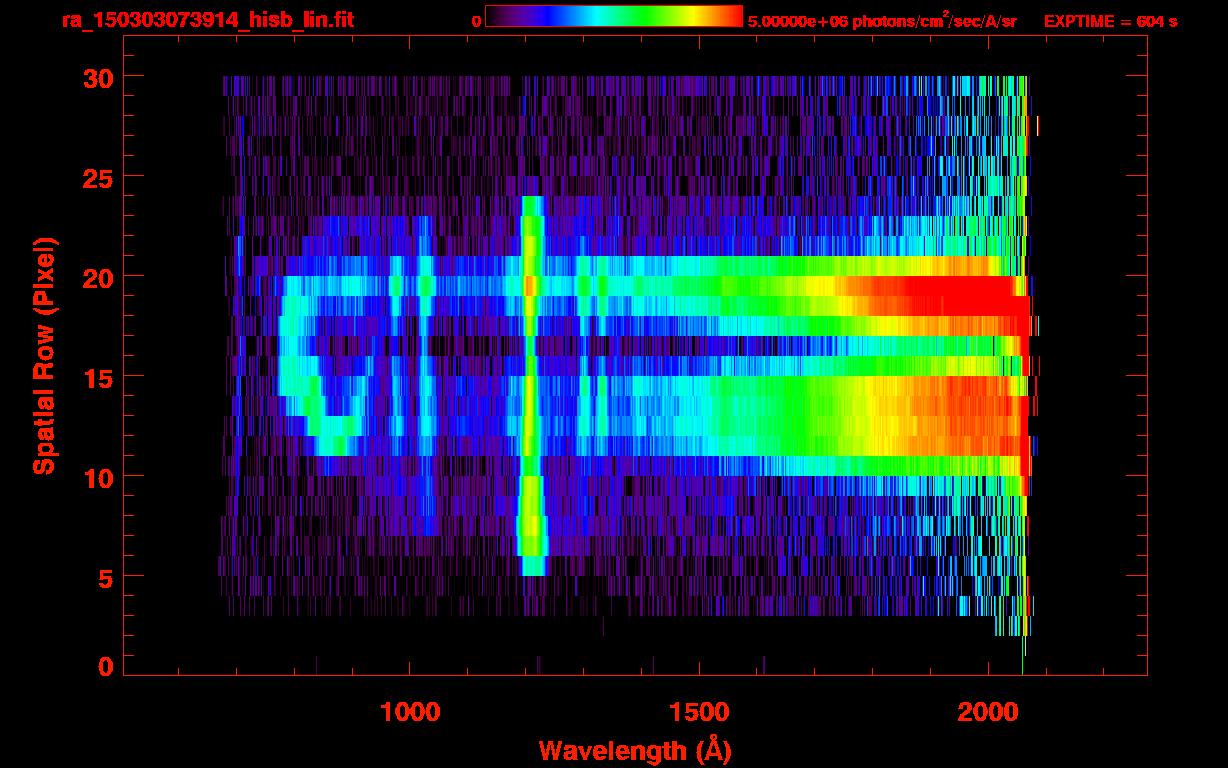Click the Spatial Row (Pixel) axis title
The width and height of the screenshot is (1228, 768).
click(x=44, y=355)
